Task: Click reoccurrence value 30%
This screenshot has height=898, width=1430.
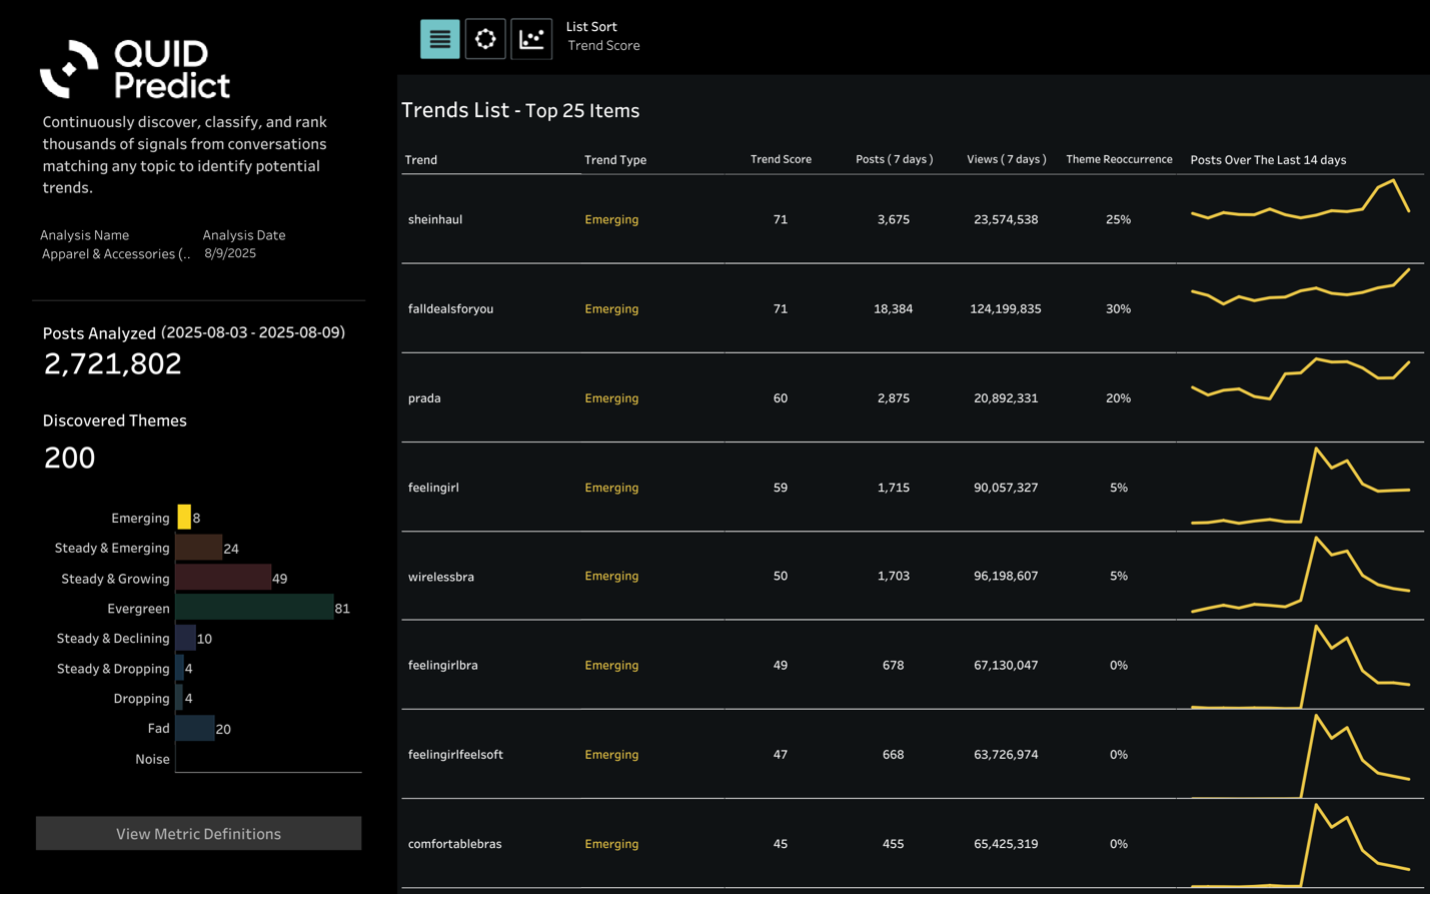Action: click(x=1118, y=309)
